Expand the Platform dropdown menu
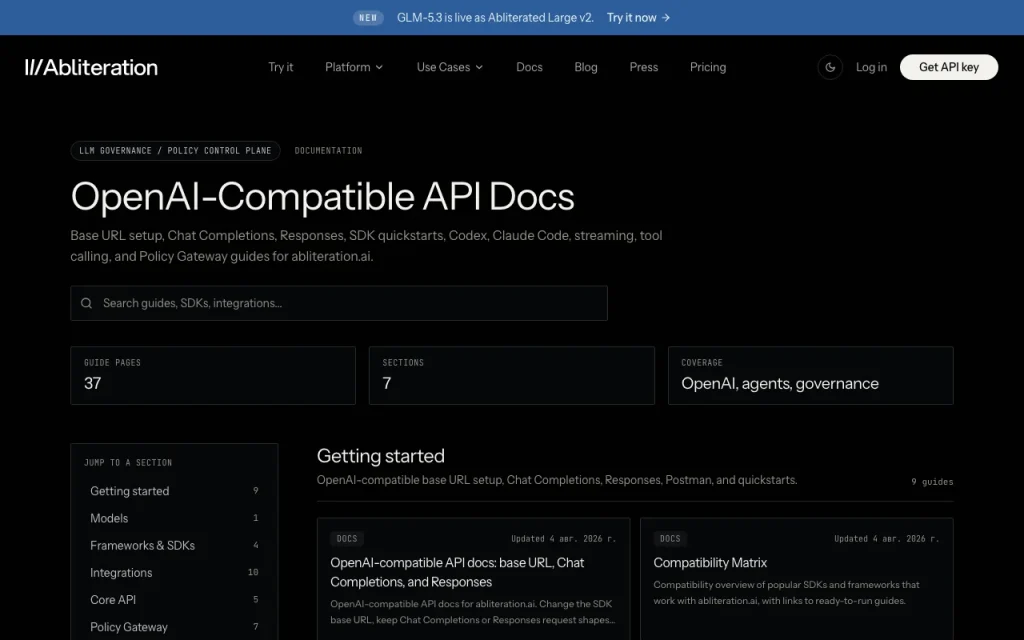 [354, 67]
